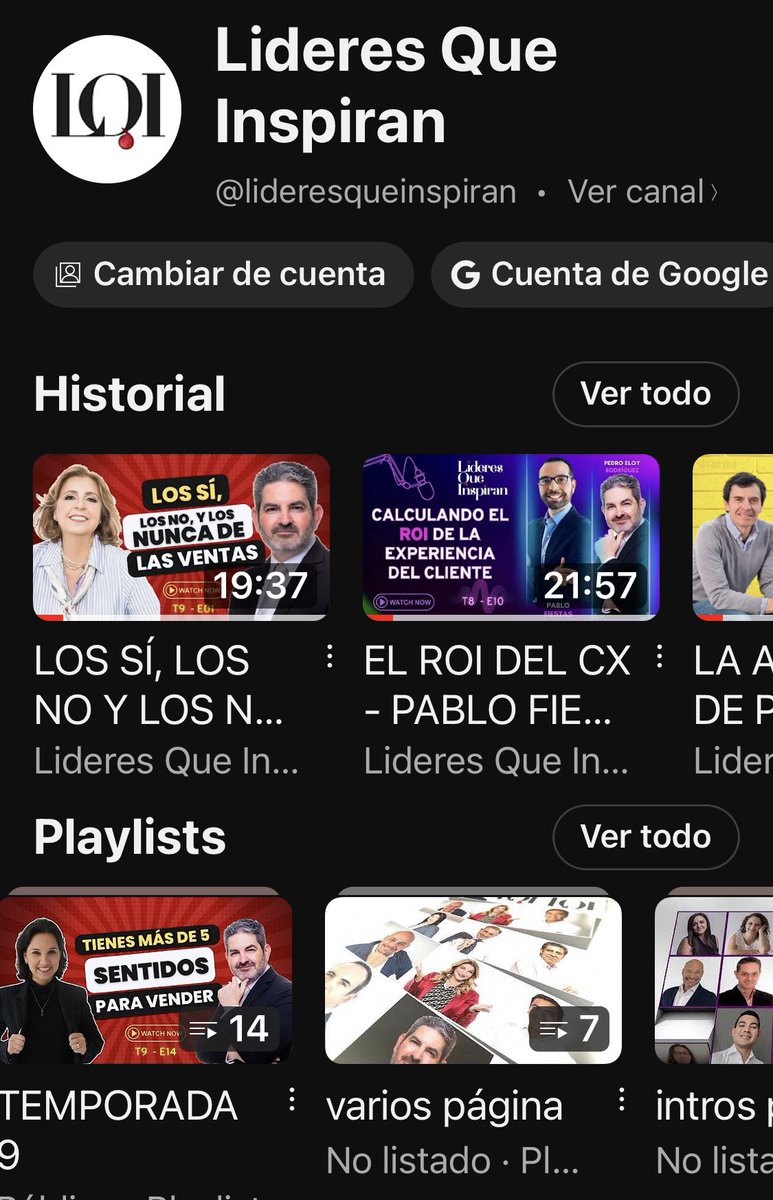
Task: Open options menu for TEMPORADA 9 playlist
Action: pos(291,1101)
